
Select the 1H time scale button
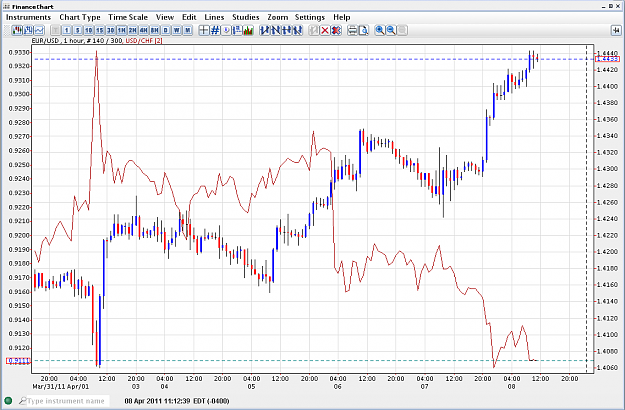122,30
